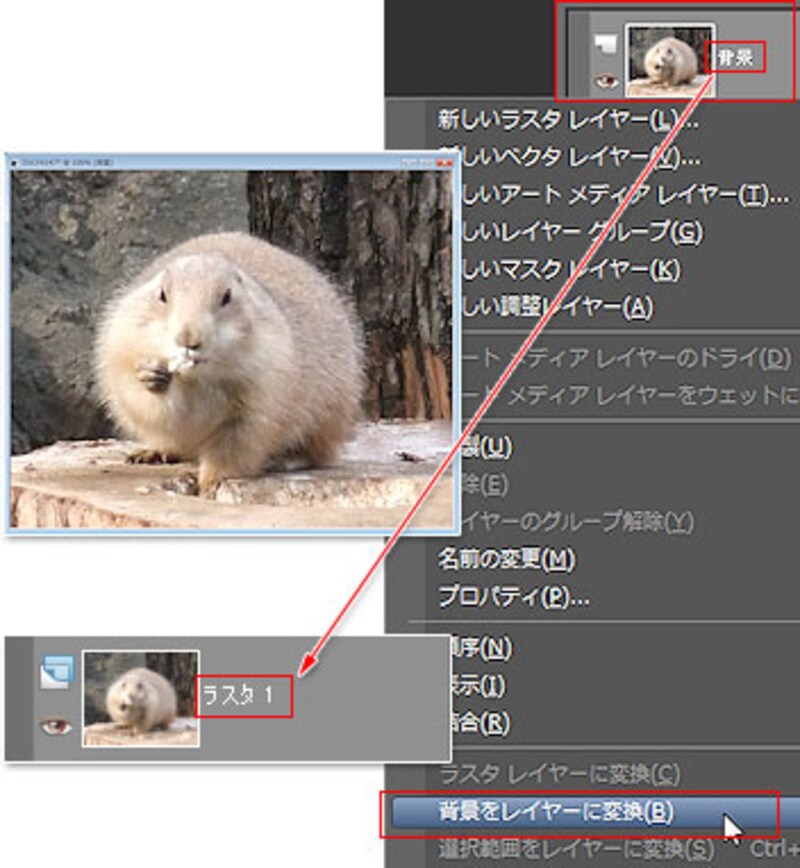The image size is (800, 868).
Task: Open プロパティ(P)... layer properties
Action: click(513, 597)
